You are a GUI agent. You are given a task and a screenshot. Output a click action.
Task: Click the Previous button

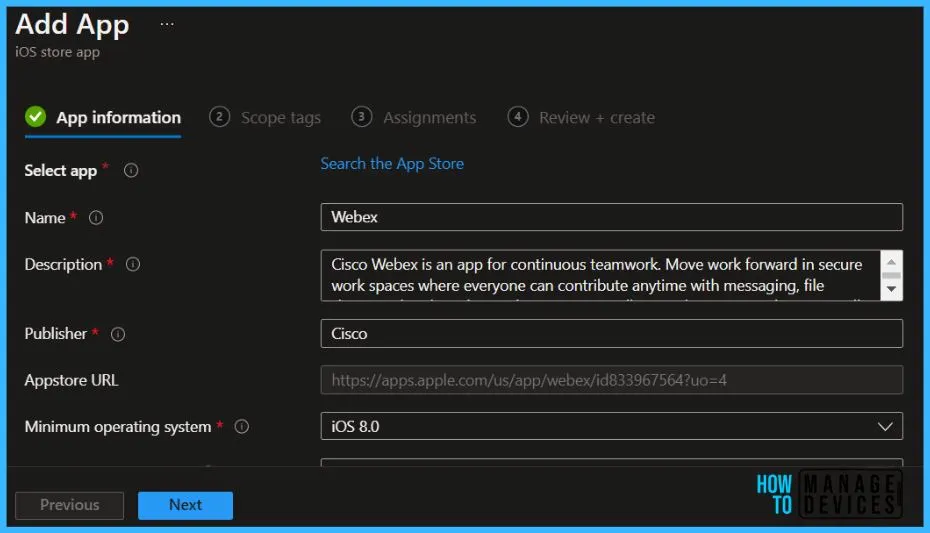pyautogui.click(x=69, y=505)
